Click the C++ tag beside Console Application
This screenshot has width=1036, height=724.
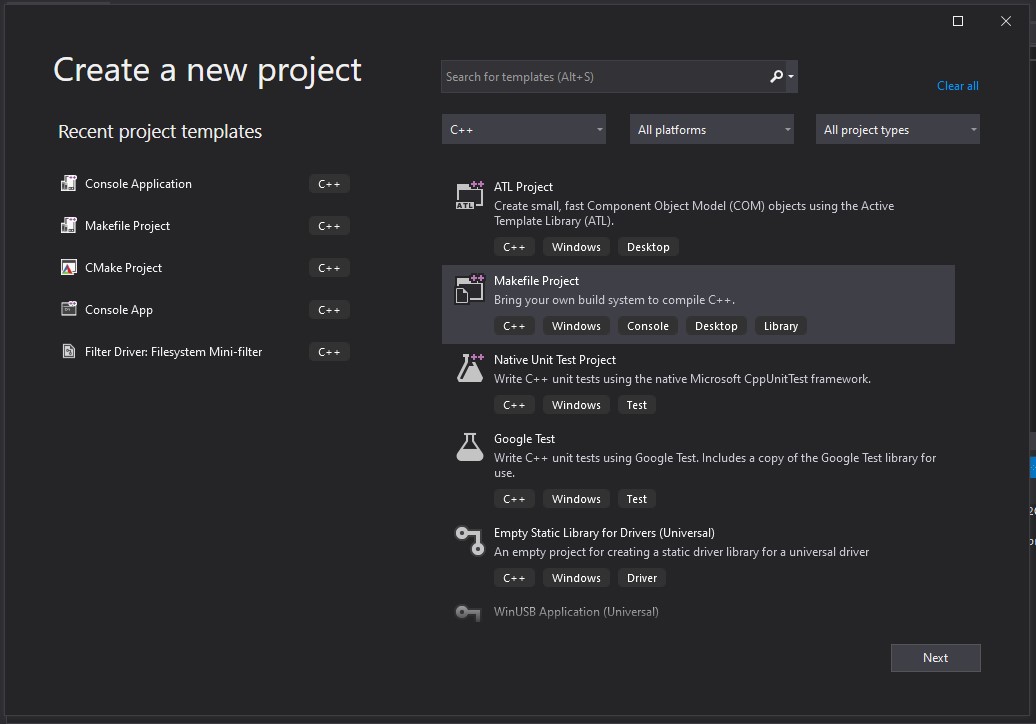point(329,184)
